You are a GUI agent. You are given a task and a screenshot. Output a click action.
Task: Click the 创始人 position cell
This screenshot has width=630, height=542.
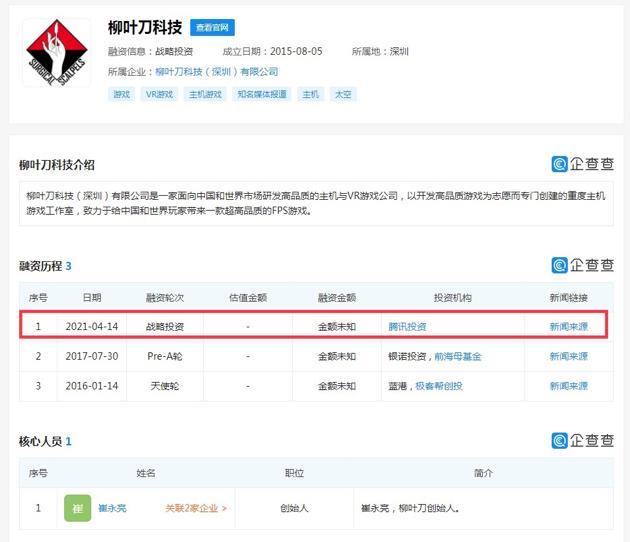294,508
